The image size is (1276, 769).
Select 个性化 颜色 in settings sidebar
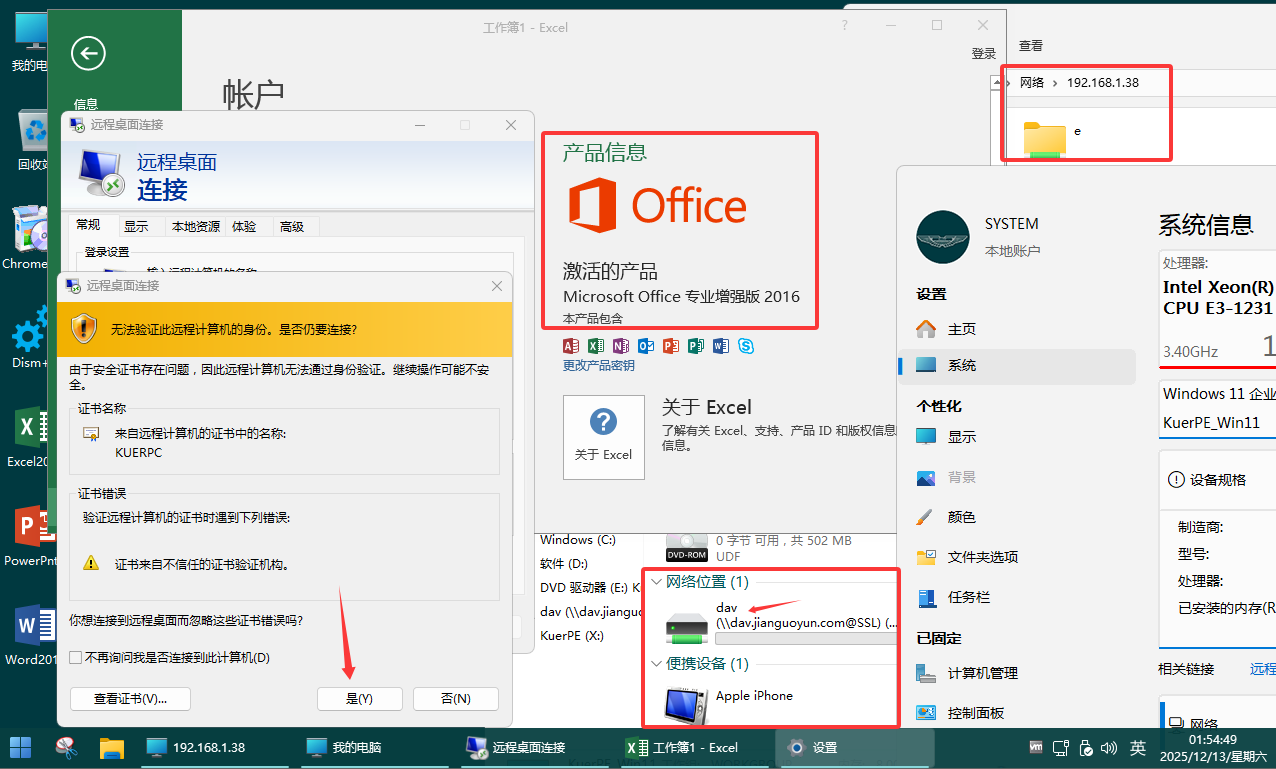point(961,517)
